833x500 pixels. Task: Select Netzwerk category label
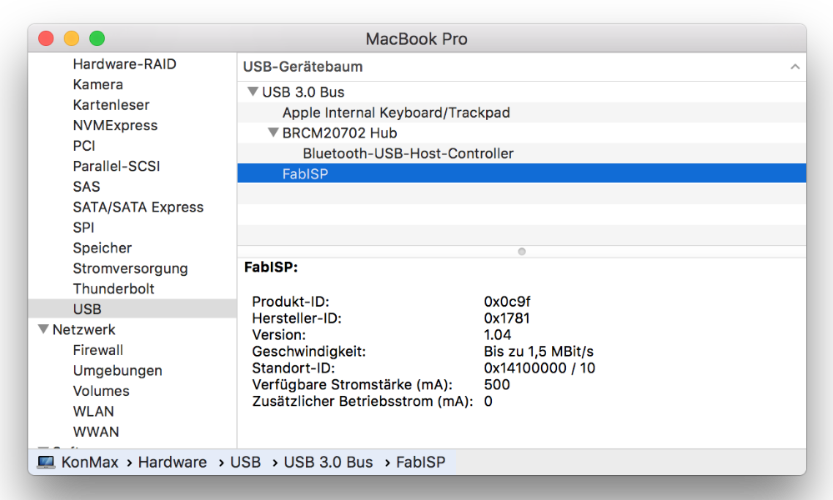[83, 329]
